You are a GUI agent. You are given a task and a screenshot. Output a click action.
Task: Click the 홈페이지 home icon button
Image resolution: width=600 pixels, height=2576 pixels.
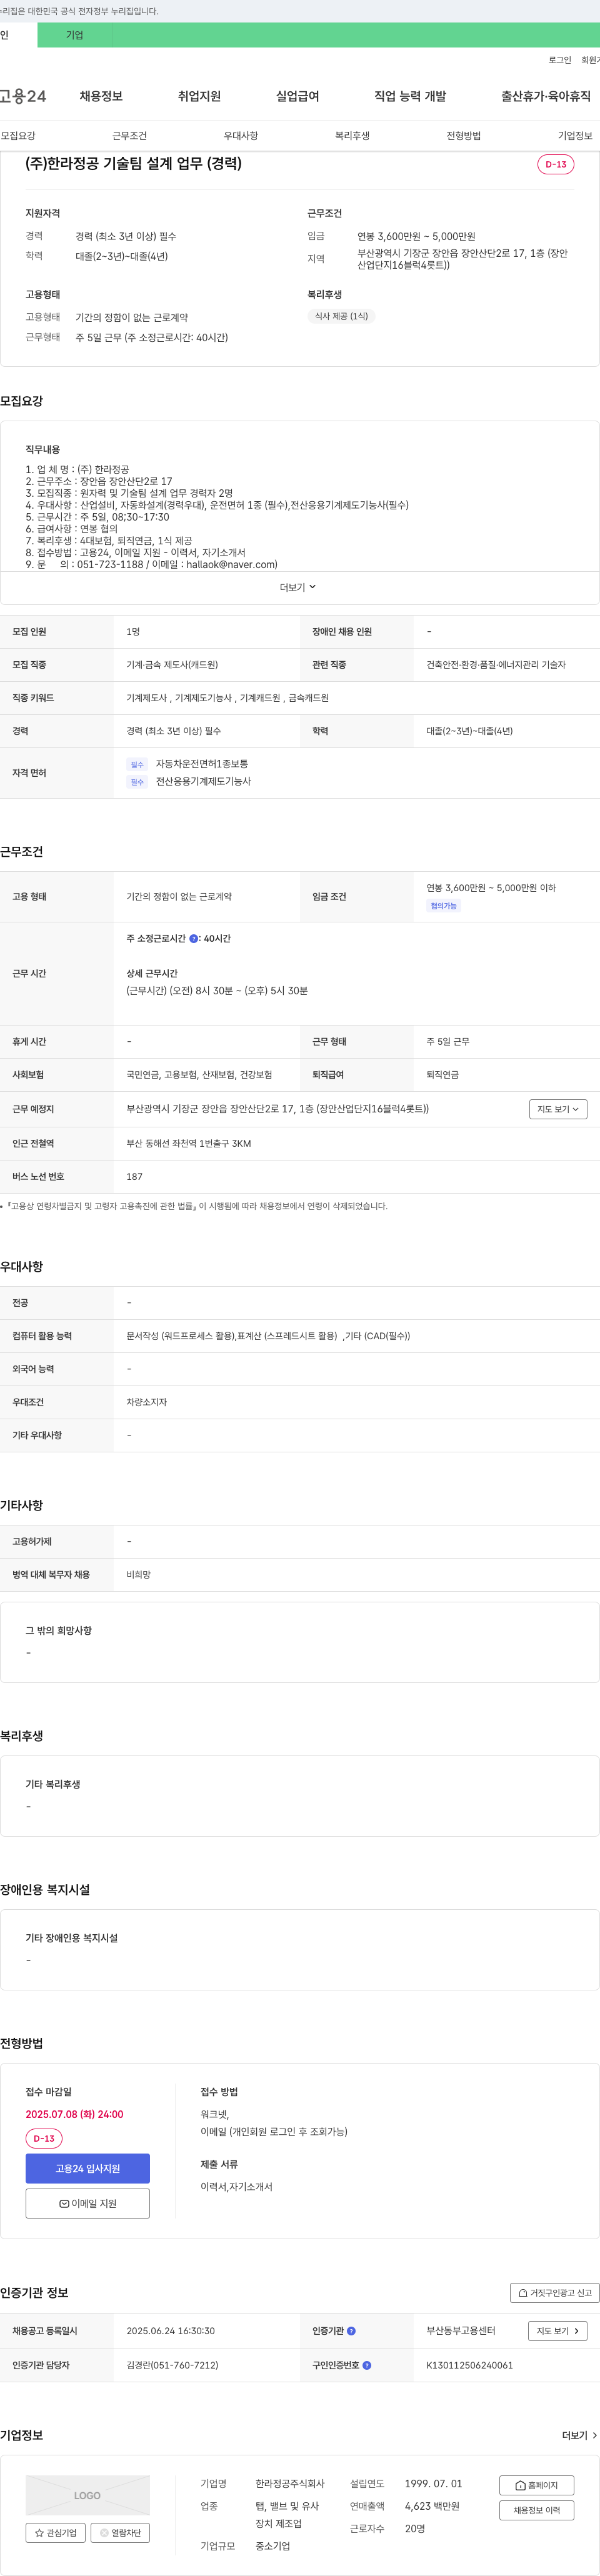coord(537,2485)
